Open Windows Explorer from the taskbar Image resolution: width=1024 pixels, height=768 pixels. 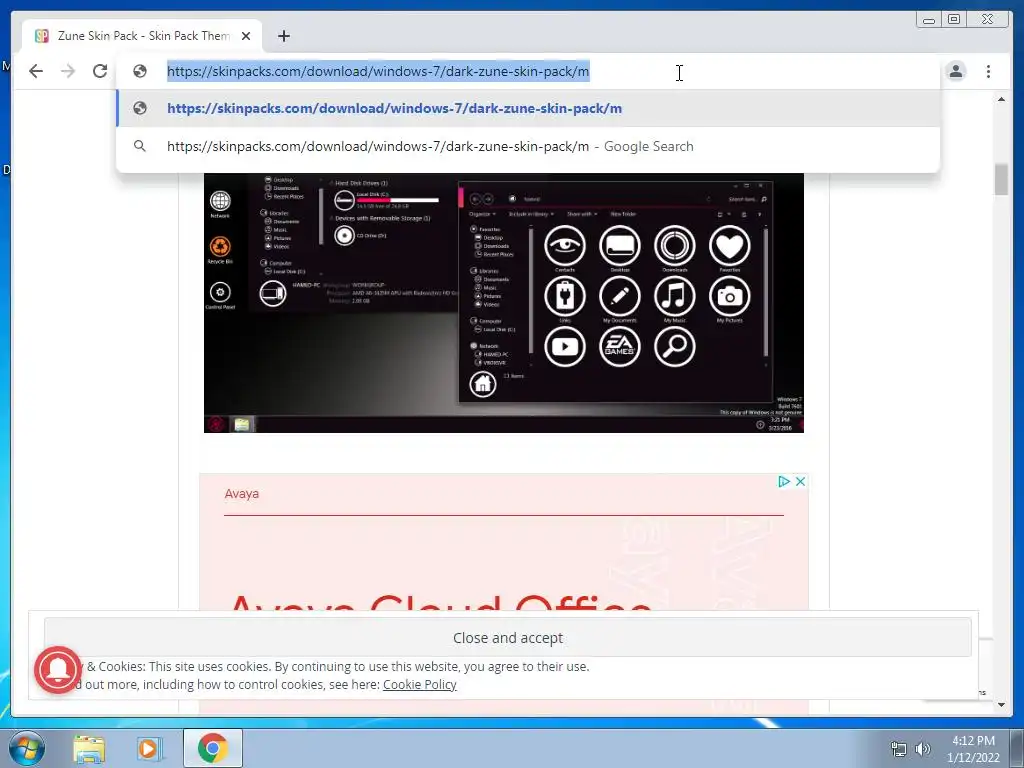89,748
